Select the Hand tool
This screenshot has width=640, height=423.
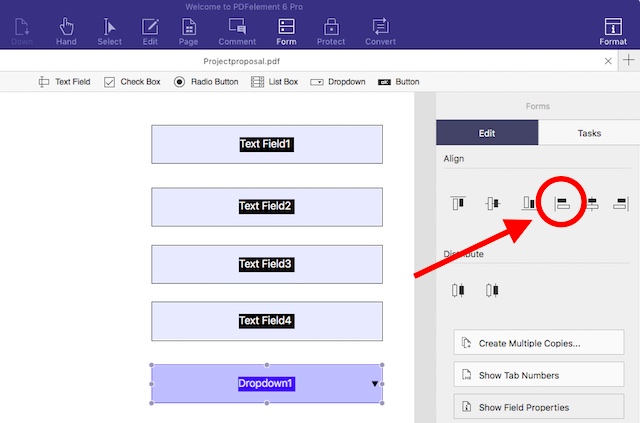pyautogui.click(x=66, y=31)
